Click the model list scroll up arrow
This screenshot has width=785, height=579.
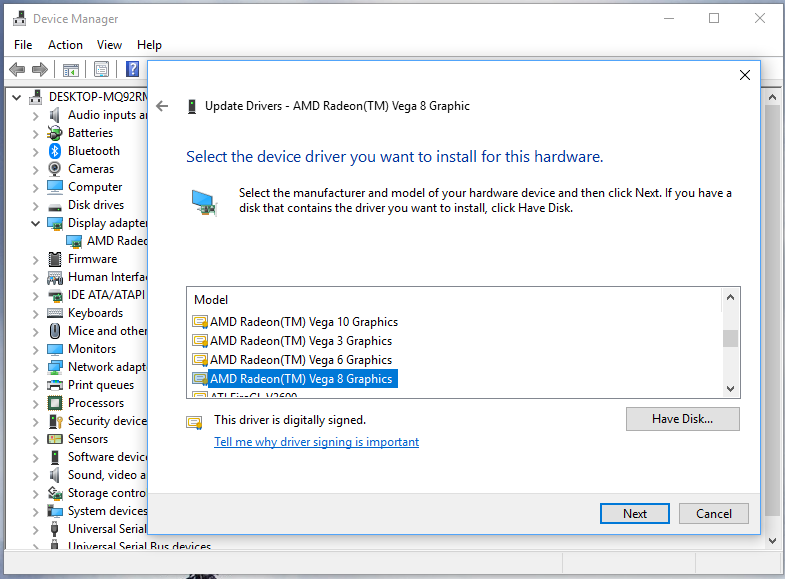pyautogui.click(x=730, y=298)
